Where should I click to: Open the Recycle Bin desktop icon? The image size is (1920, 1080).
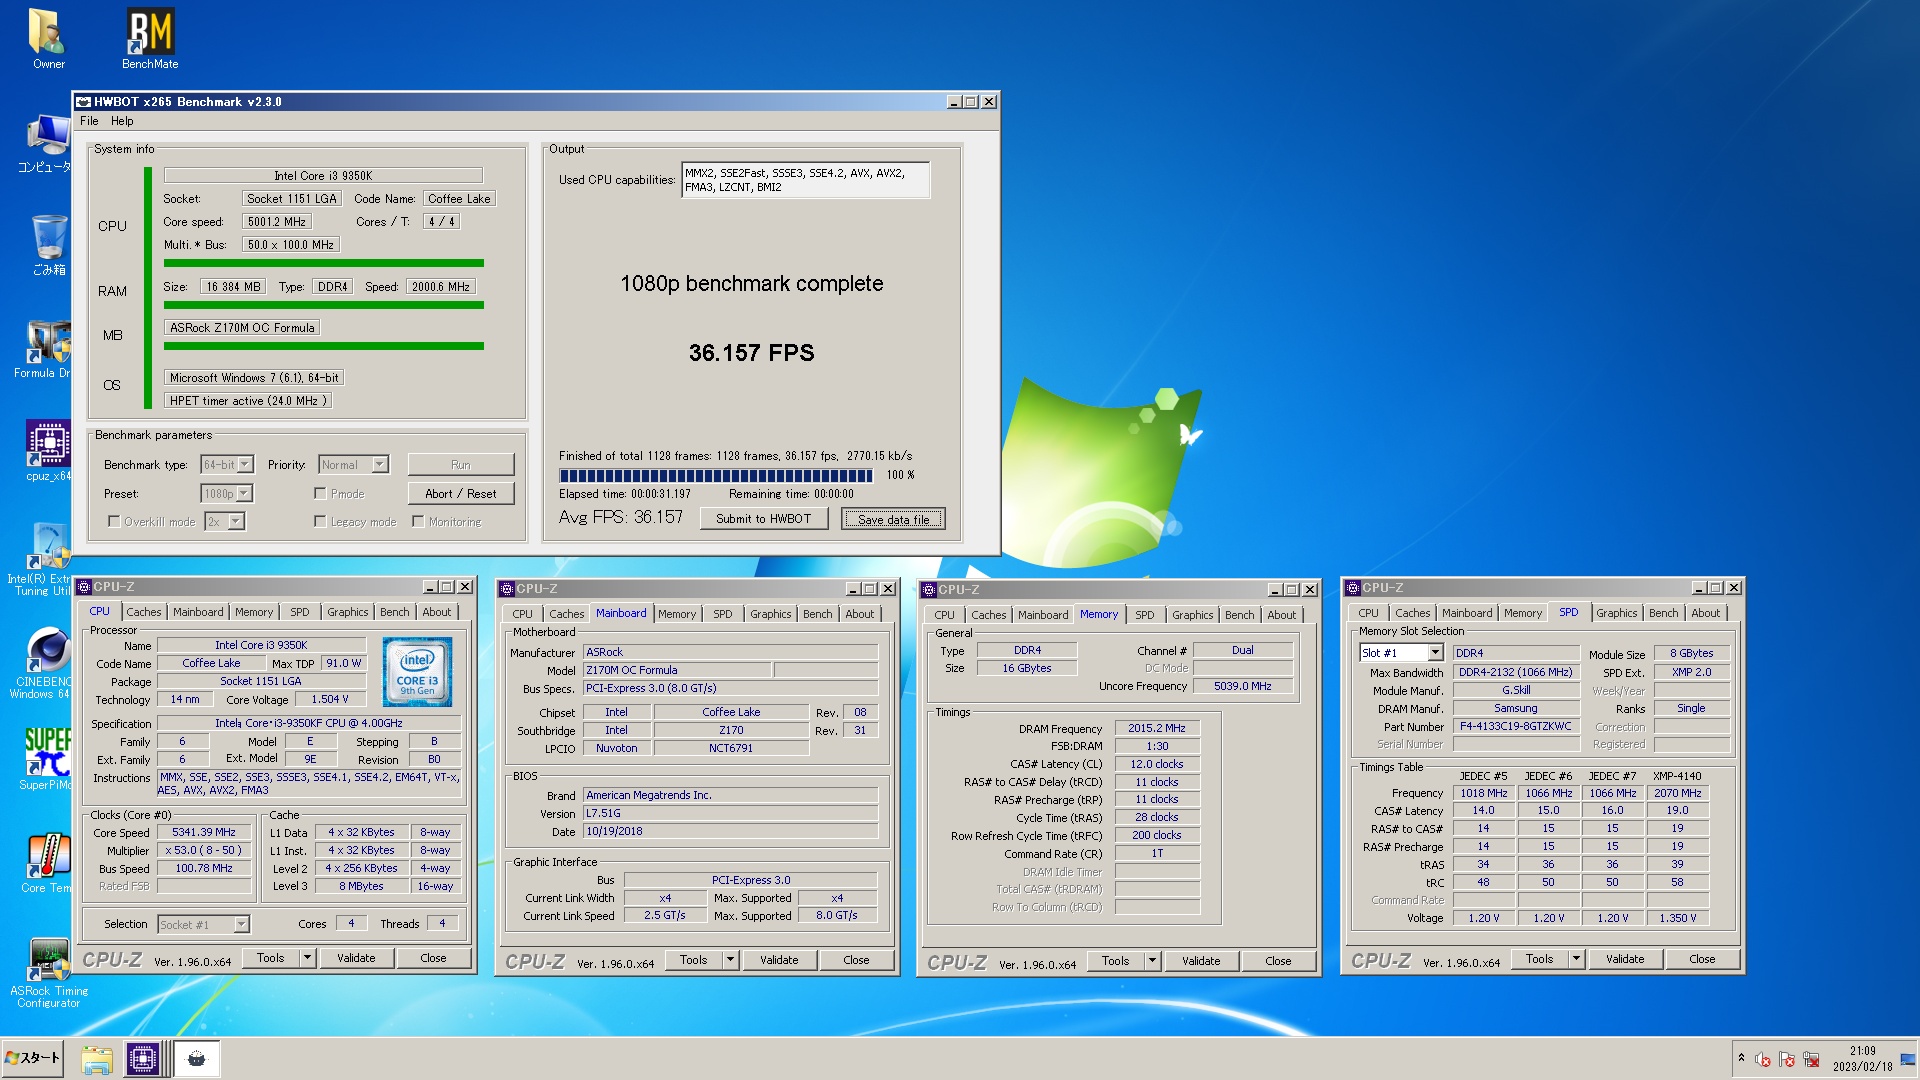click(x=48, y=245)
